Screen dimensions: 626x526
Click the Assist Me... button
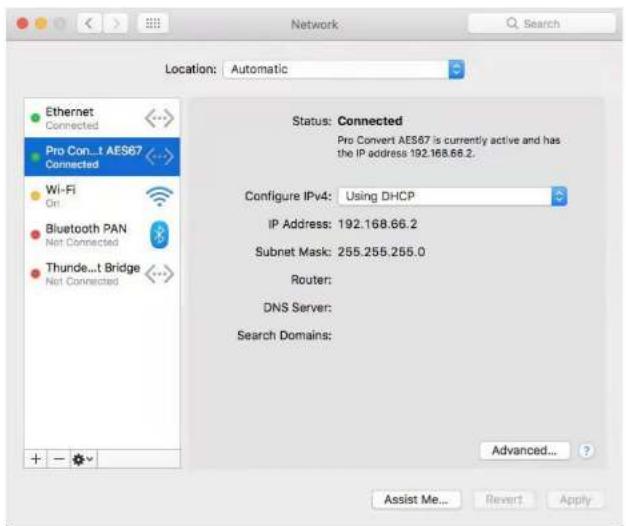[416, 499]
